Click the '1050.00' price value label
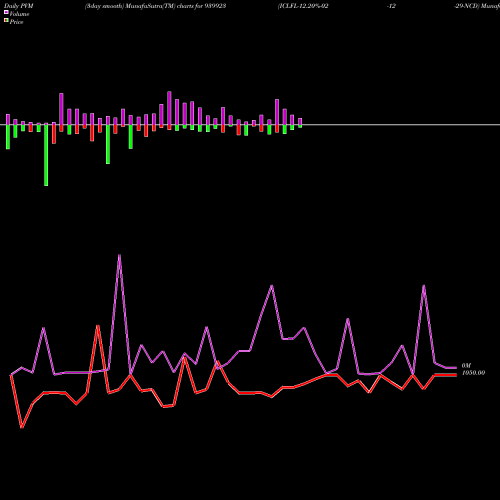 coord(473,373)
